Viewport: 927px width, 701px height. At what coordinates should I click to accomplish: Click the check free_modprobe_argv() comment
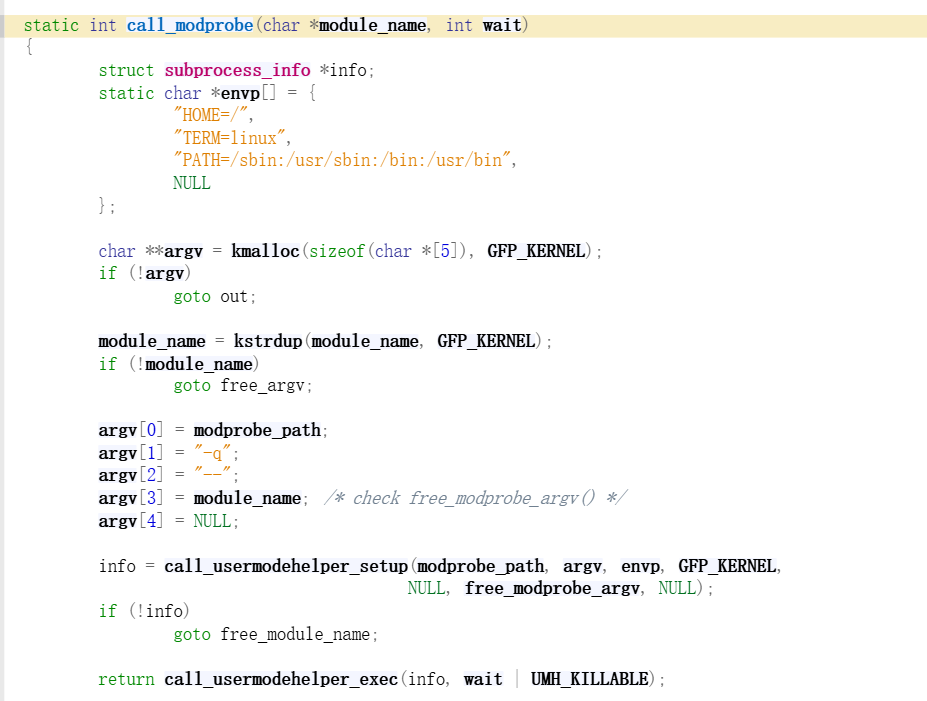click(x=476, y=498)
